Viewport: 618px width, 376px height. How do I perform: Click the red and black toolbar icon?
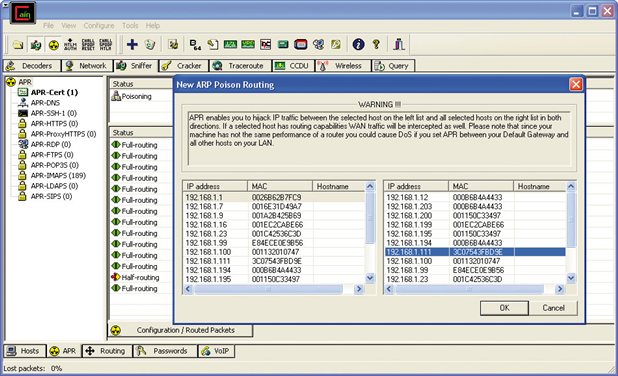(301, 45)
